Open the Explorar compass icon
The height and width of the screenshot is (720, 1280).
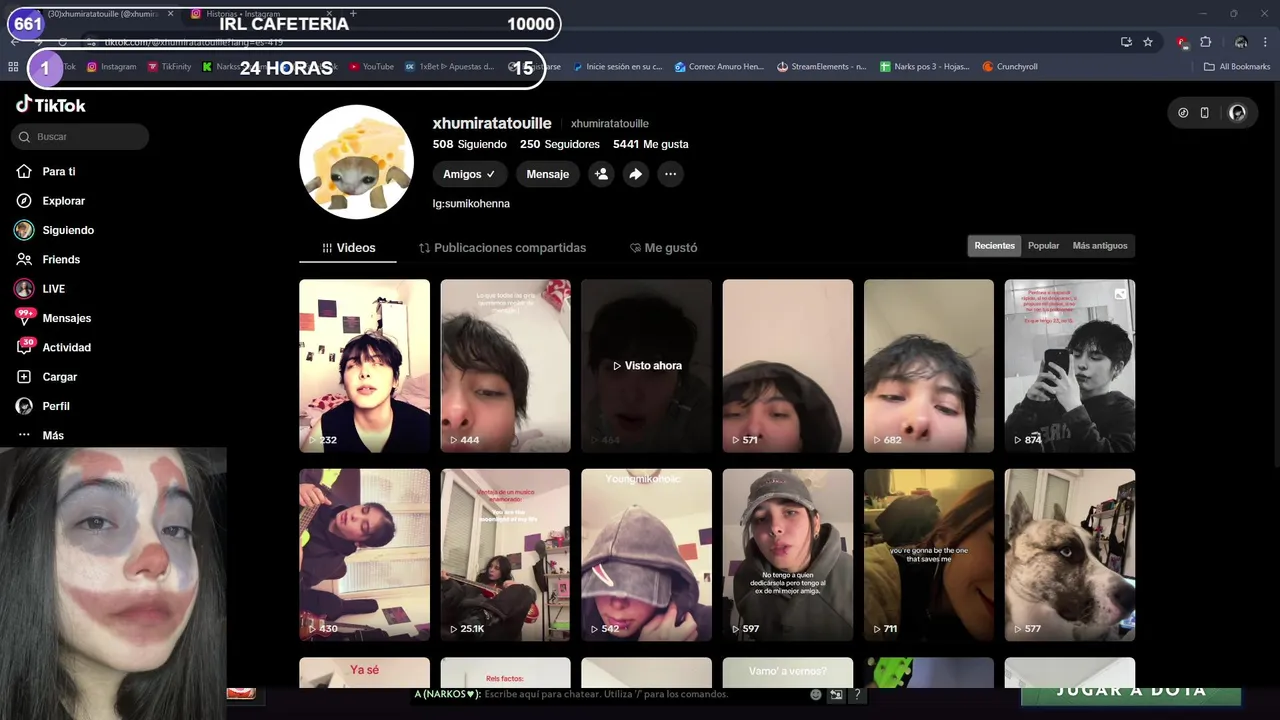24,201
